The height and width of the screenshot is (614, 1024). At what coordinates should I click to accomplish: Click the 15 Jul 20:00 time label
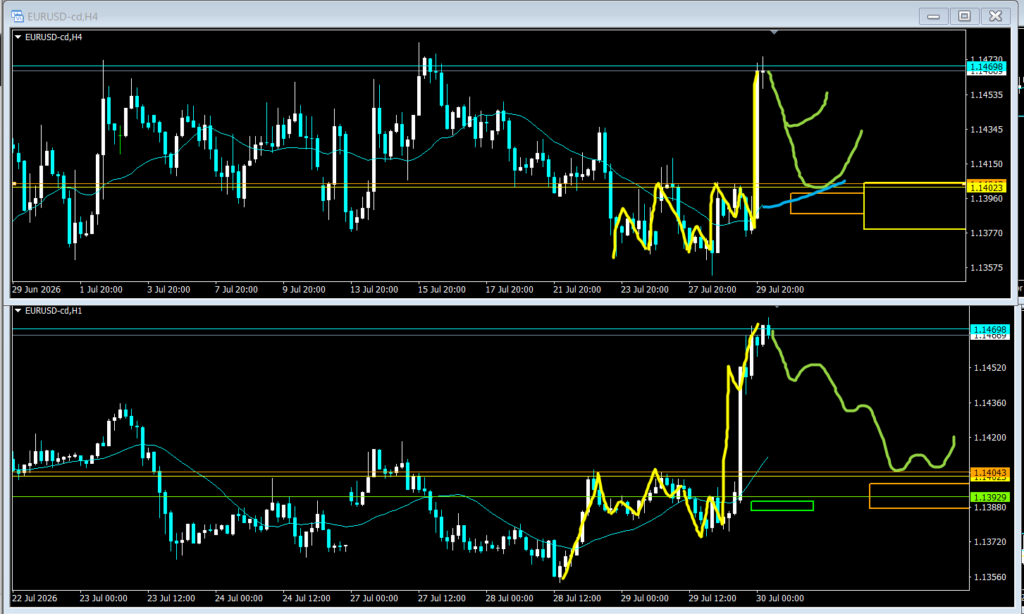click(442, 289)
